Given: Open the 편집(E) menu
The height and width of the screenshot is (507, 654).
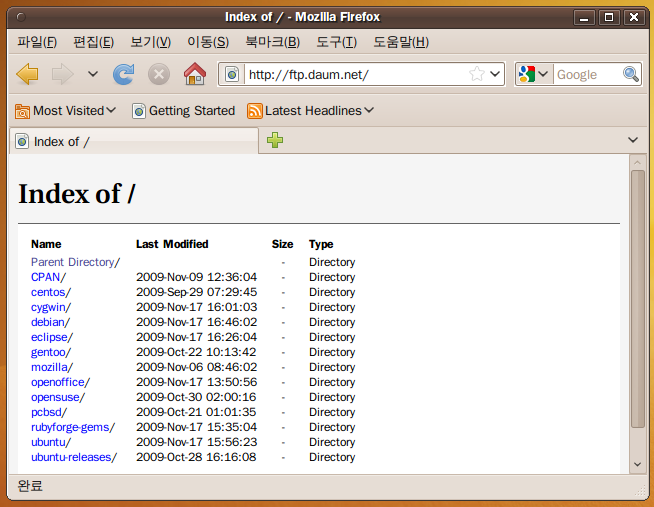Looking at the screenshot, I should point(93,42).
